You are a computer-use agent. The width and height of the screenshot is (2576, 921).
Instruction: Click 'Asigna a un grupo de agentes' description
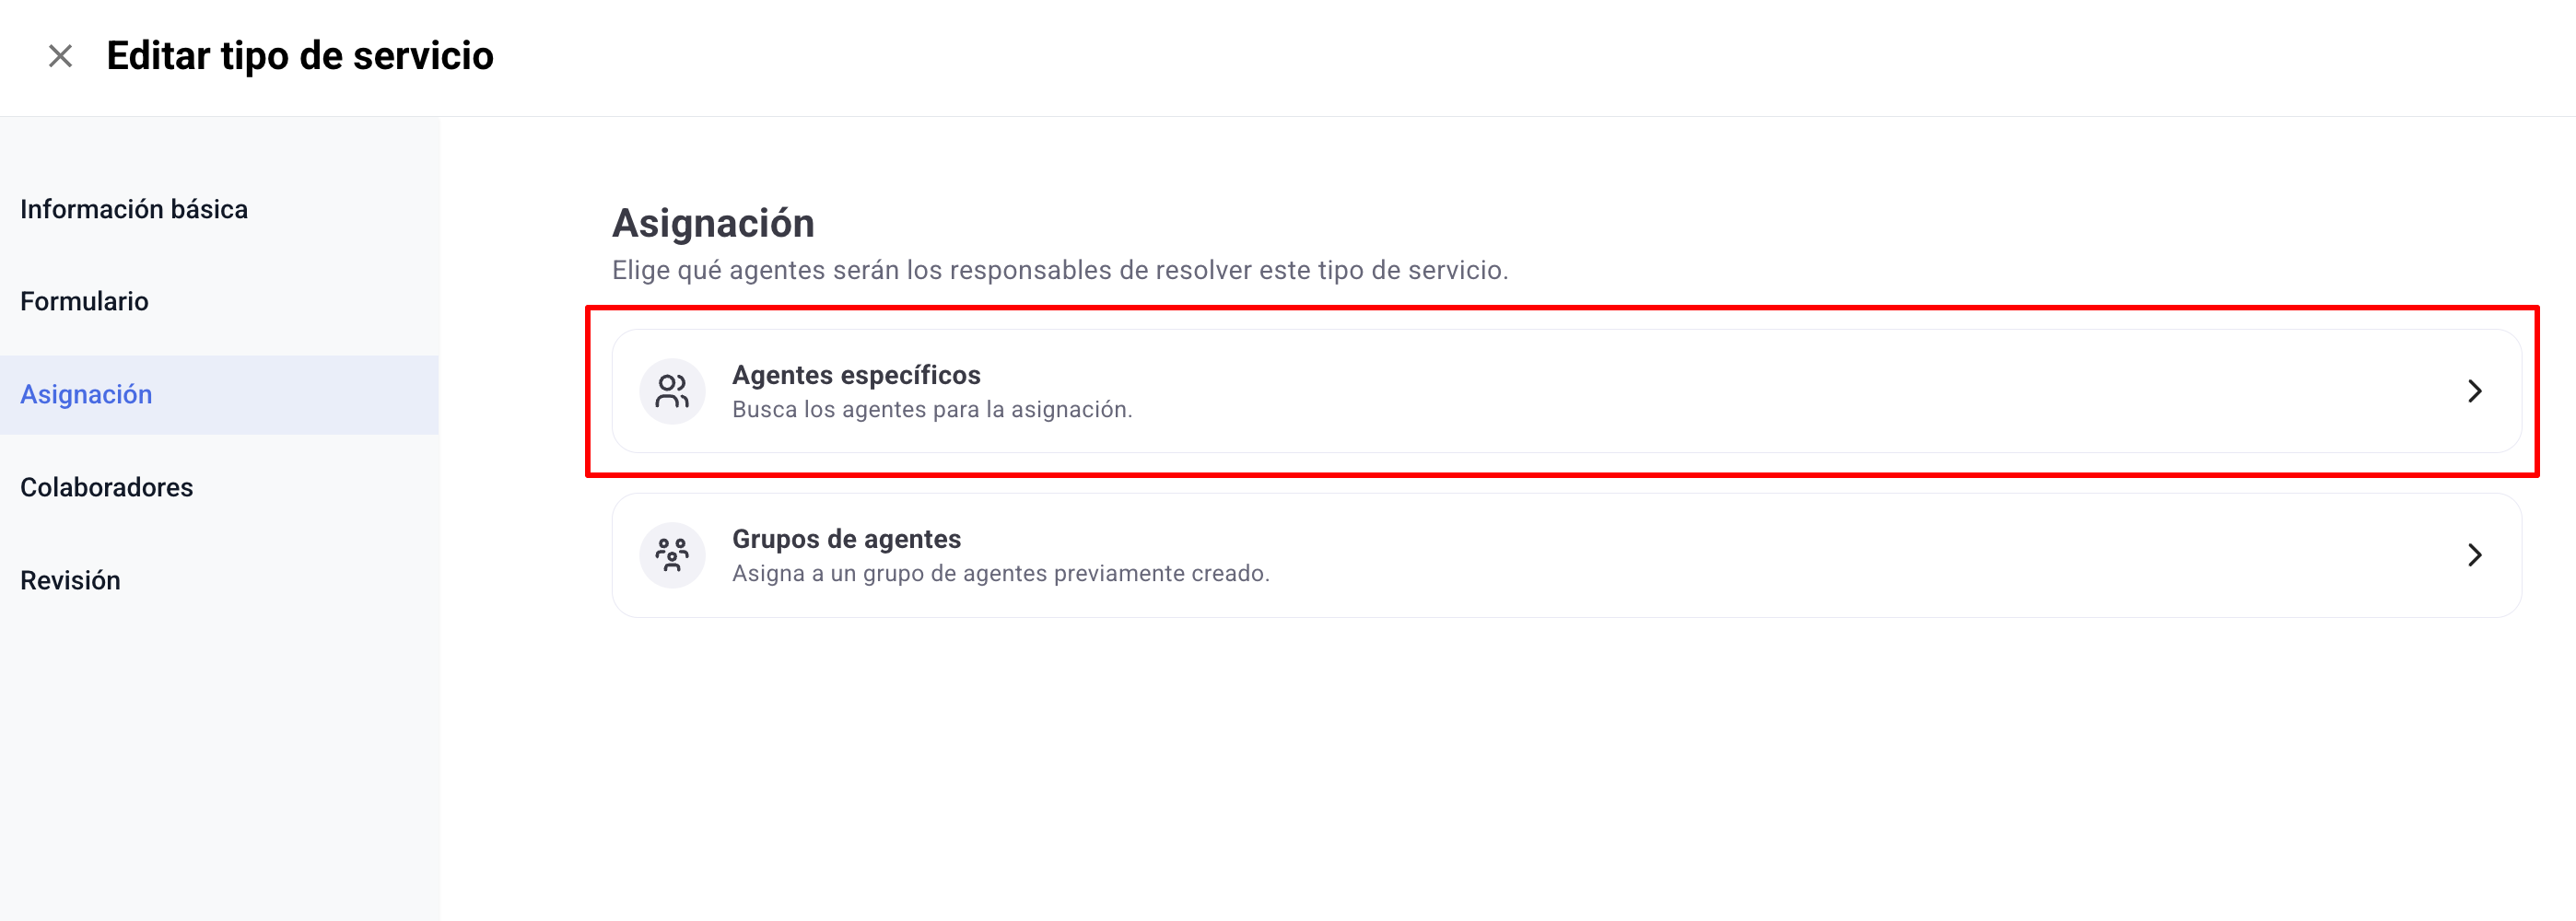(1000, 573)
